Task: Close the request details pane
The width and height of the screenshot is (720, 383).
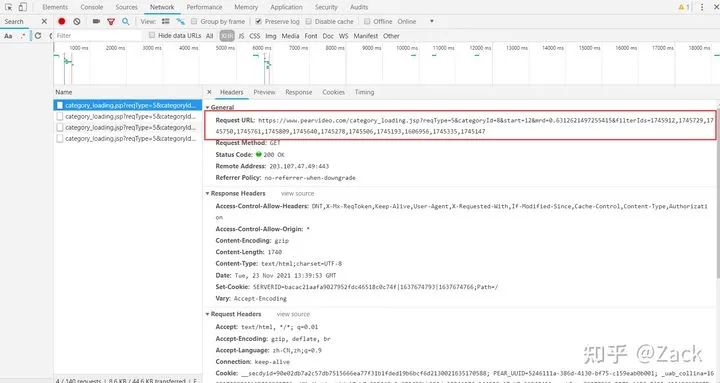Action: 209,92
